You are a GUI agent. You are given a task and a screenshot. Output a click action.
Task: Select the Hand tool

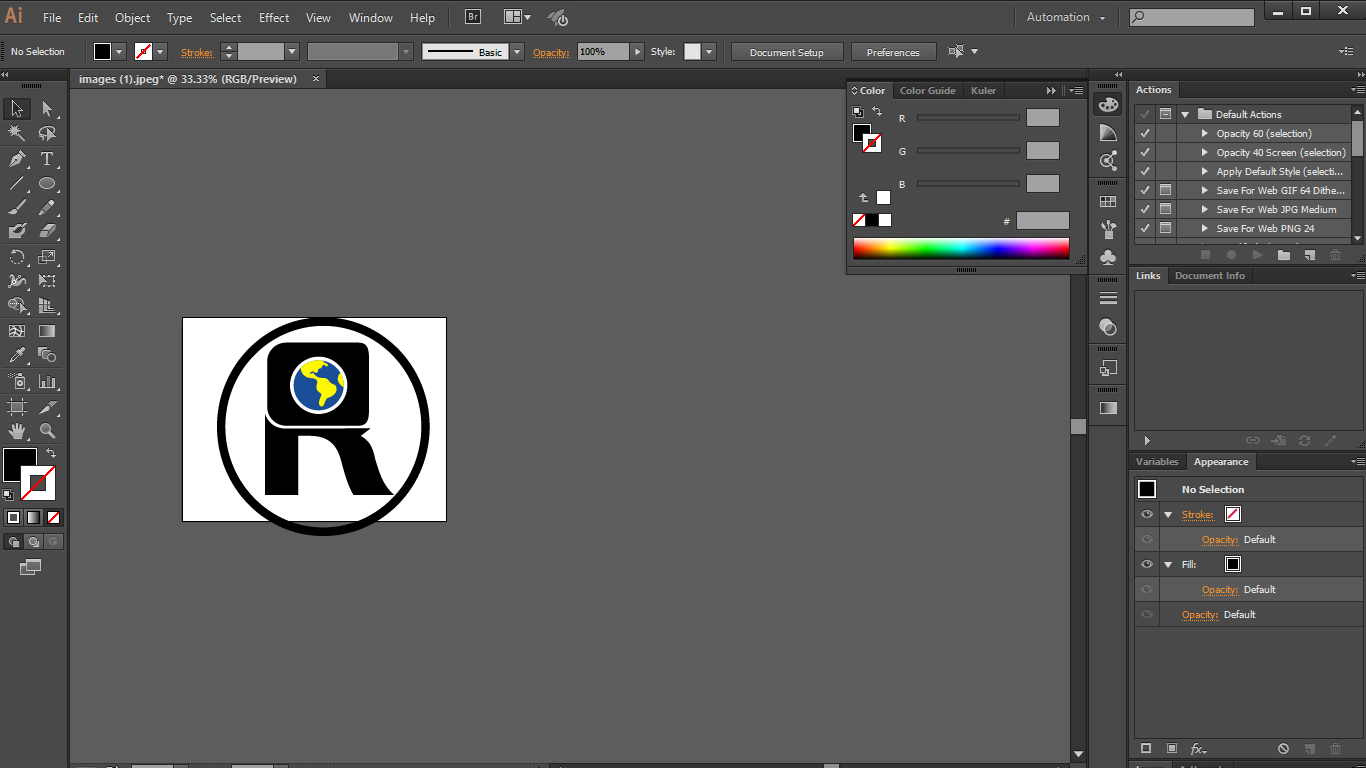point(17,431)
